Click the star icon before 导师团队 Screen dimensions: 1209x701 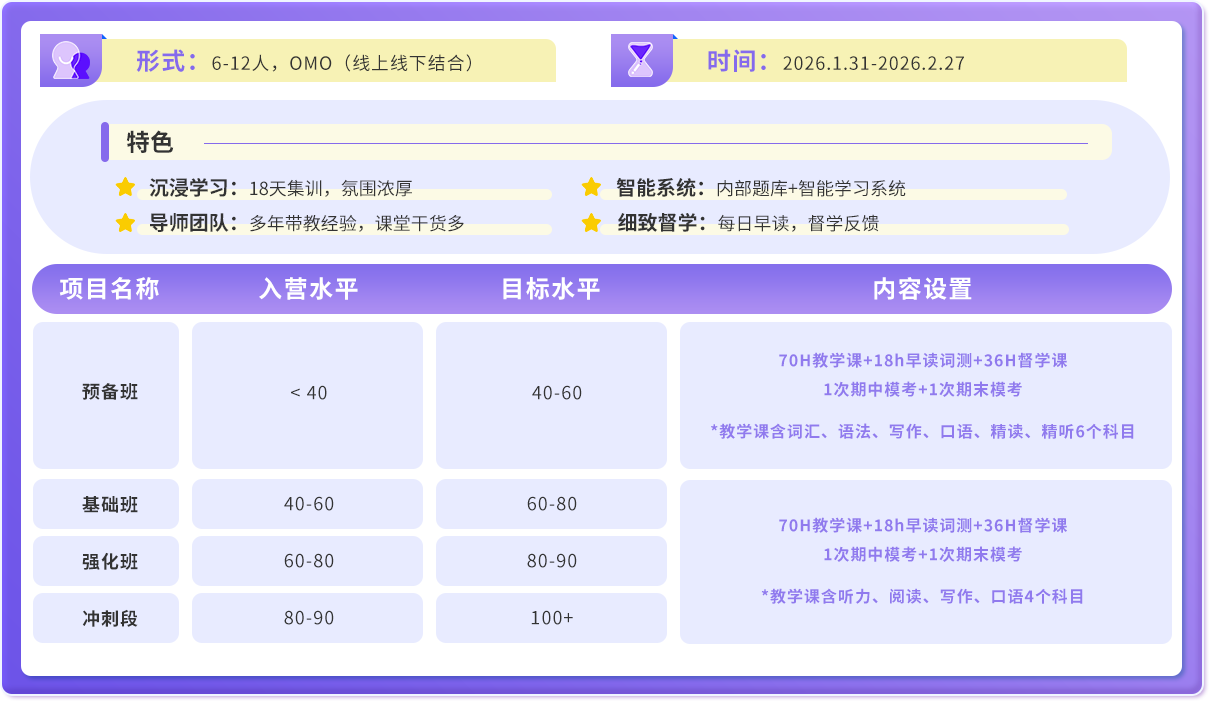click(125, 223)
